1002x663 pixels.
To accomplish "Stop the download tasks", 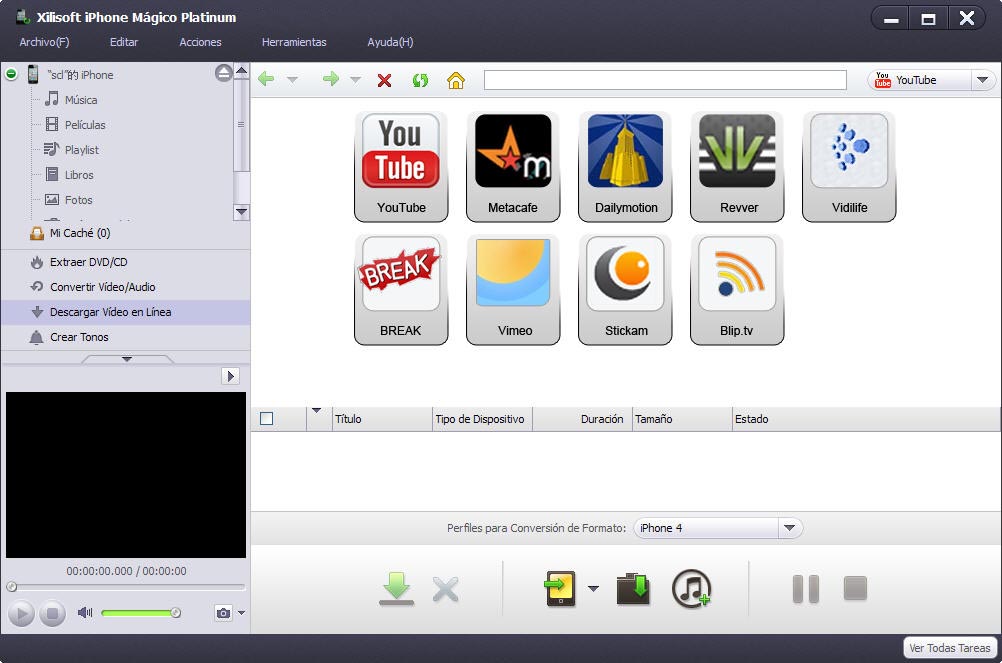I will pyautogui.click(x=855, y=588).
